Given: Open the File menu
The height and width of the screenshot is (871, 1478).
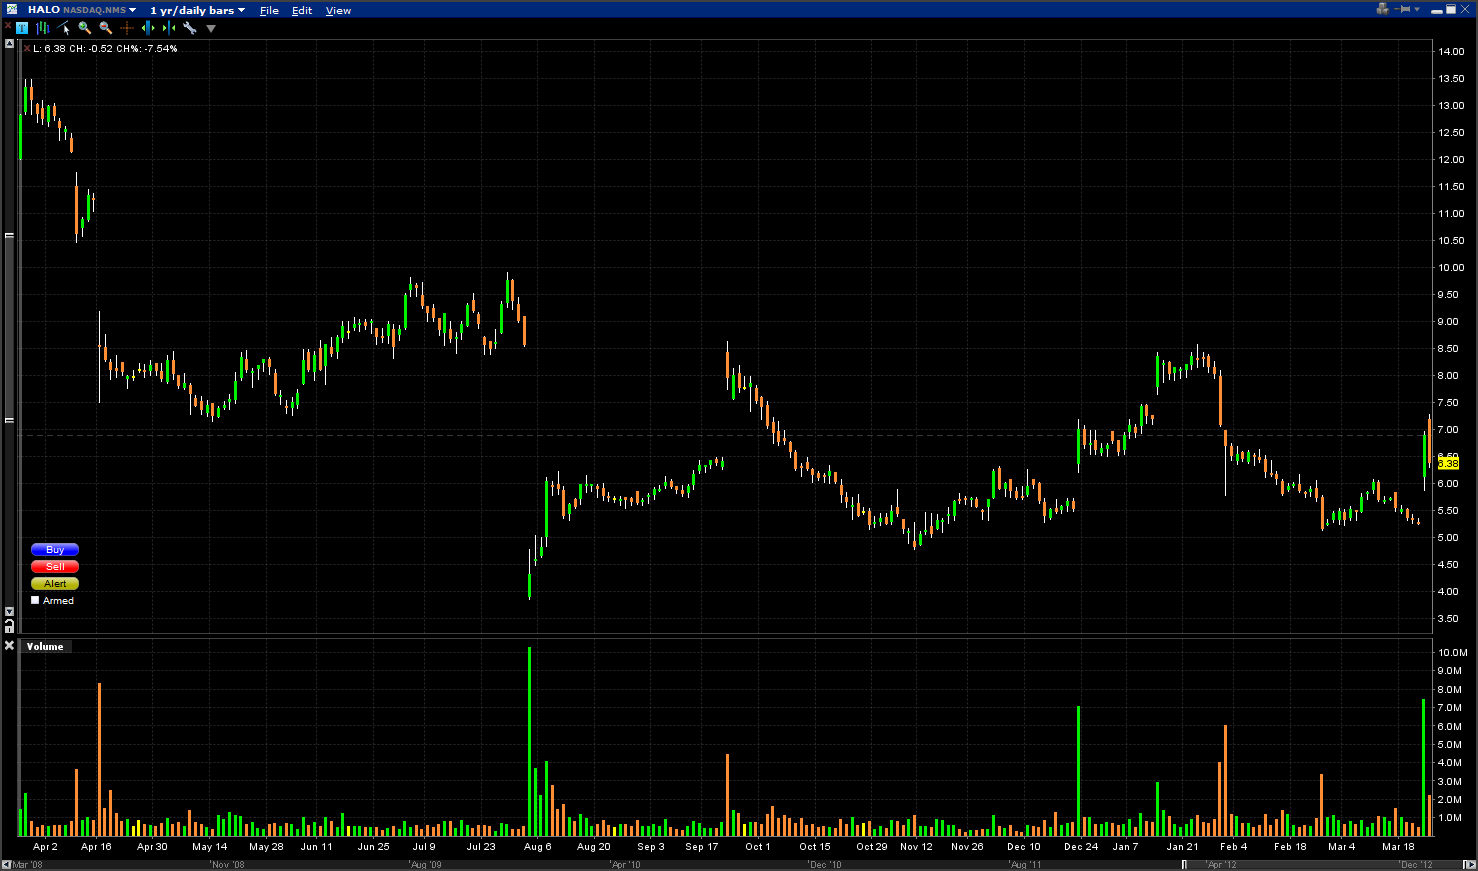Looking at the screenshot, I should [x=269, y=10].
